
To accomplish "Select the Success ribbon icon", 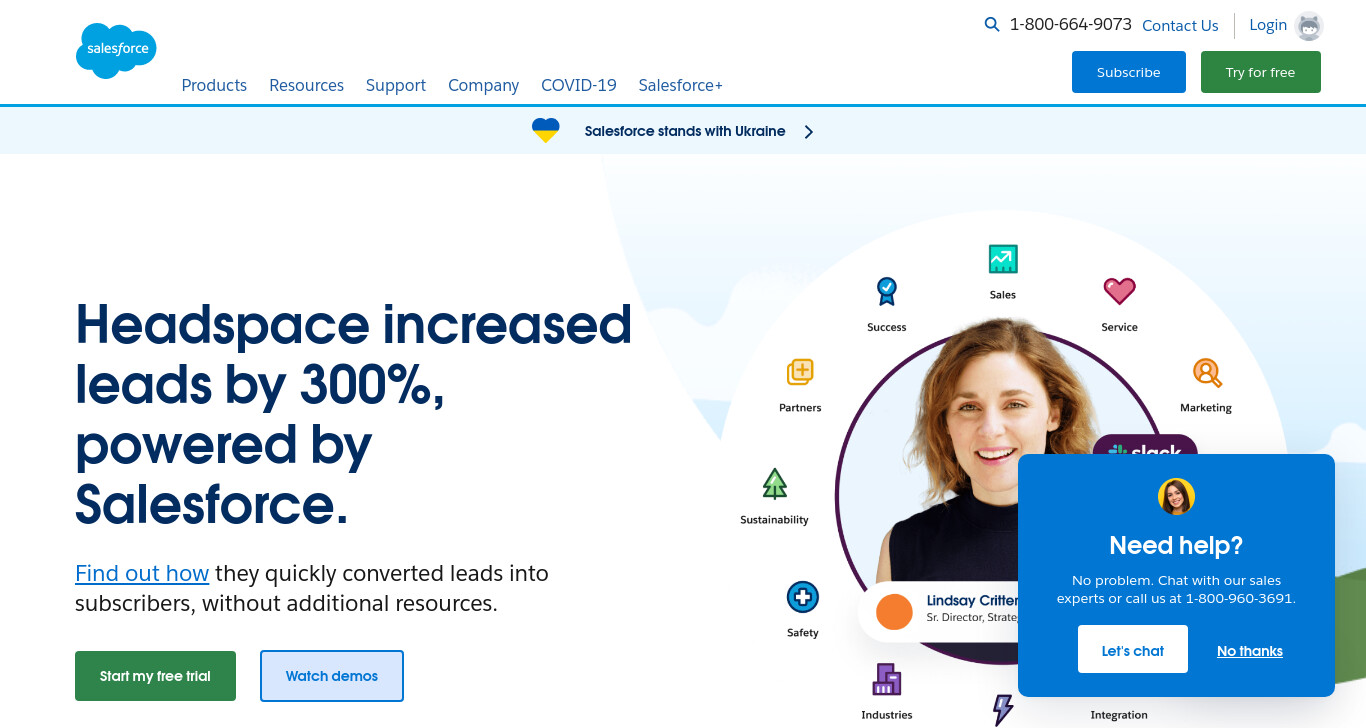I will pyautogui.click(x=887, y=291).
